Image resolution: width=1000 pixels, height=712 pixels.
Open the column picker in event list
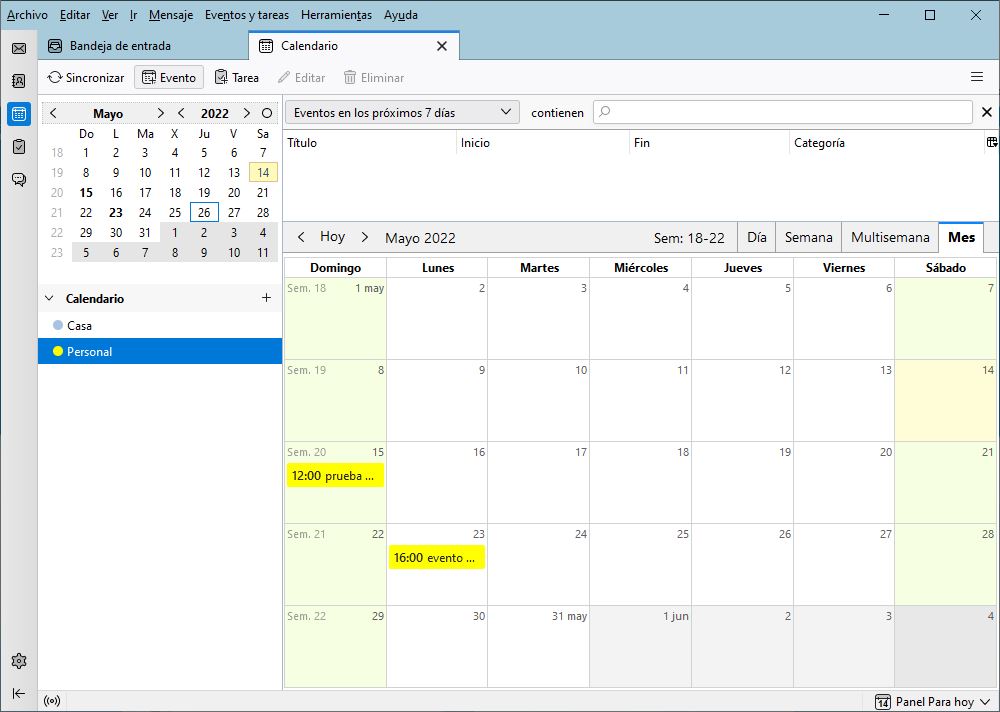991,143
